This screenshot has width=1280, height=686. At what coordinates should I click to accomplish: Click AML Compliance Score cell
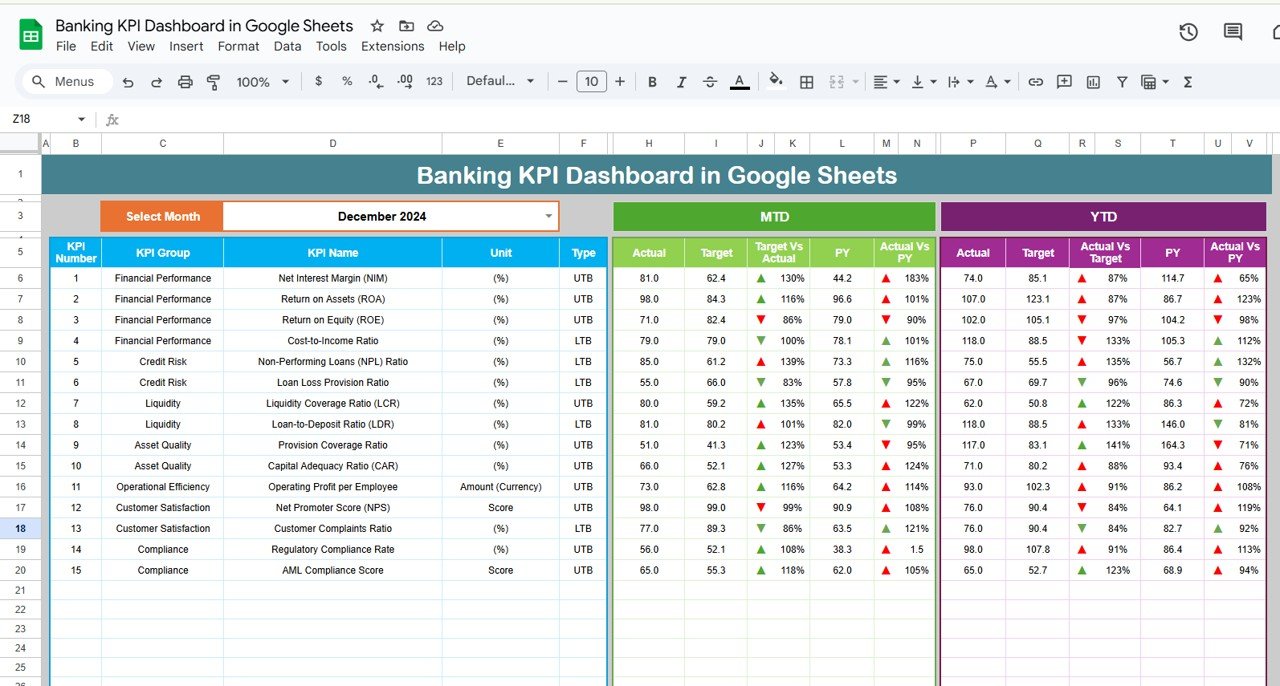333,570
